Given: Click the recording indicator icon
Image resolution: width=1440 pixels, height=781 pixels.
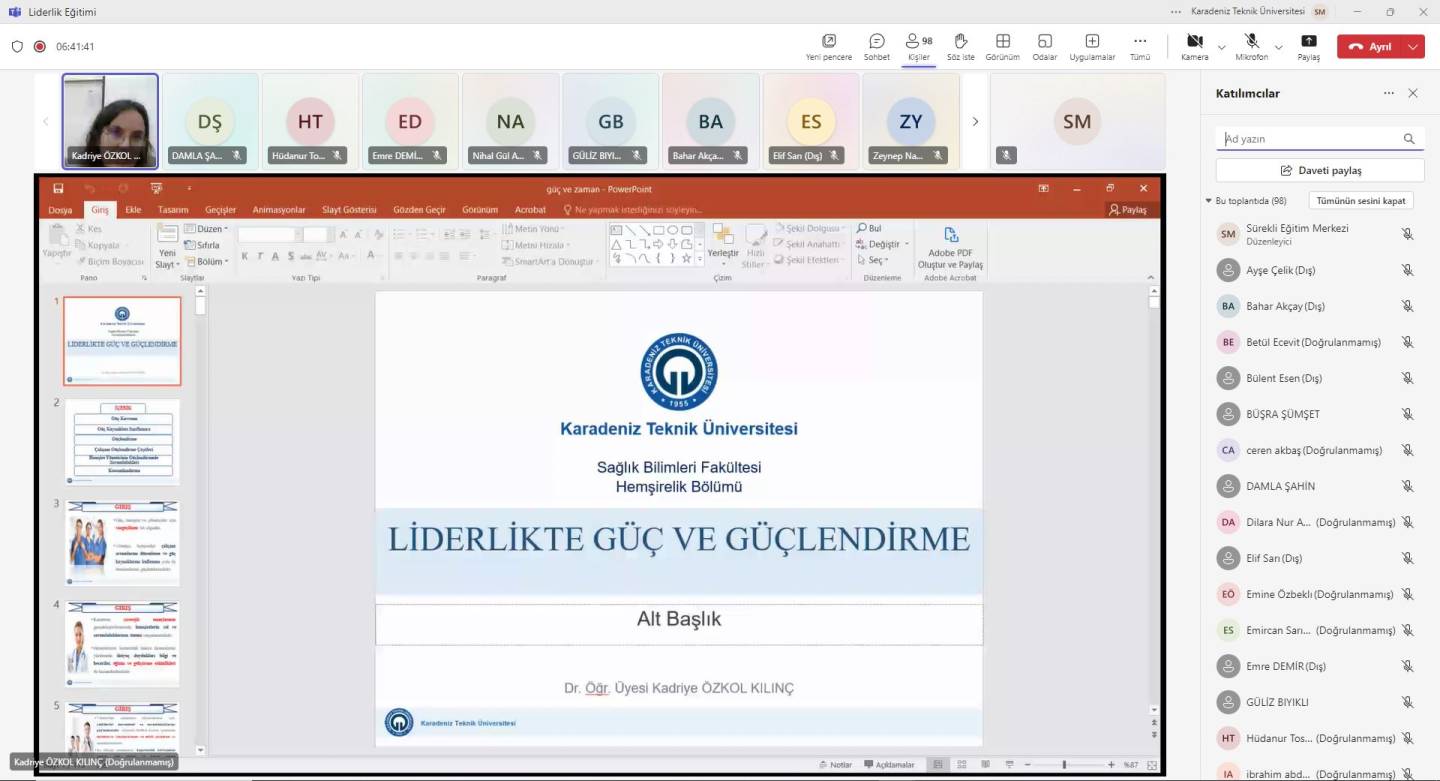Looking at the screenshot, I should (x=40, y=46).
